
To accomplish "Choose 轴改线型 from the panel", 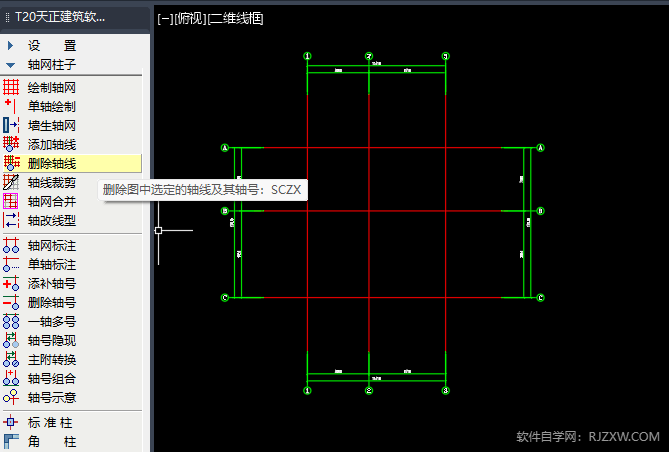I will pyautogui.click(x=52, y=221).
